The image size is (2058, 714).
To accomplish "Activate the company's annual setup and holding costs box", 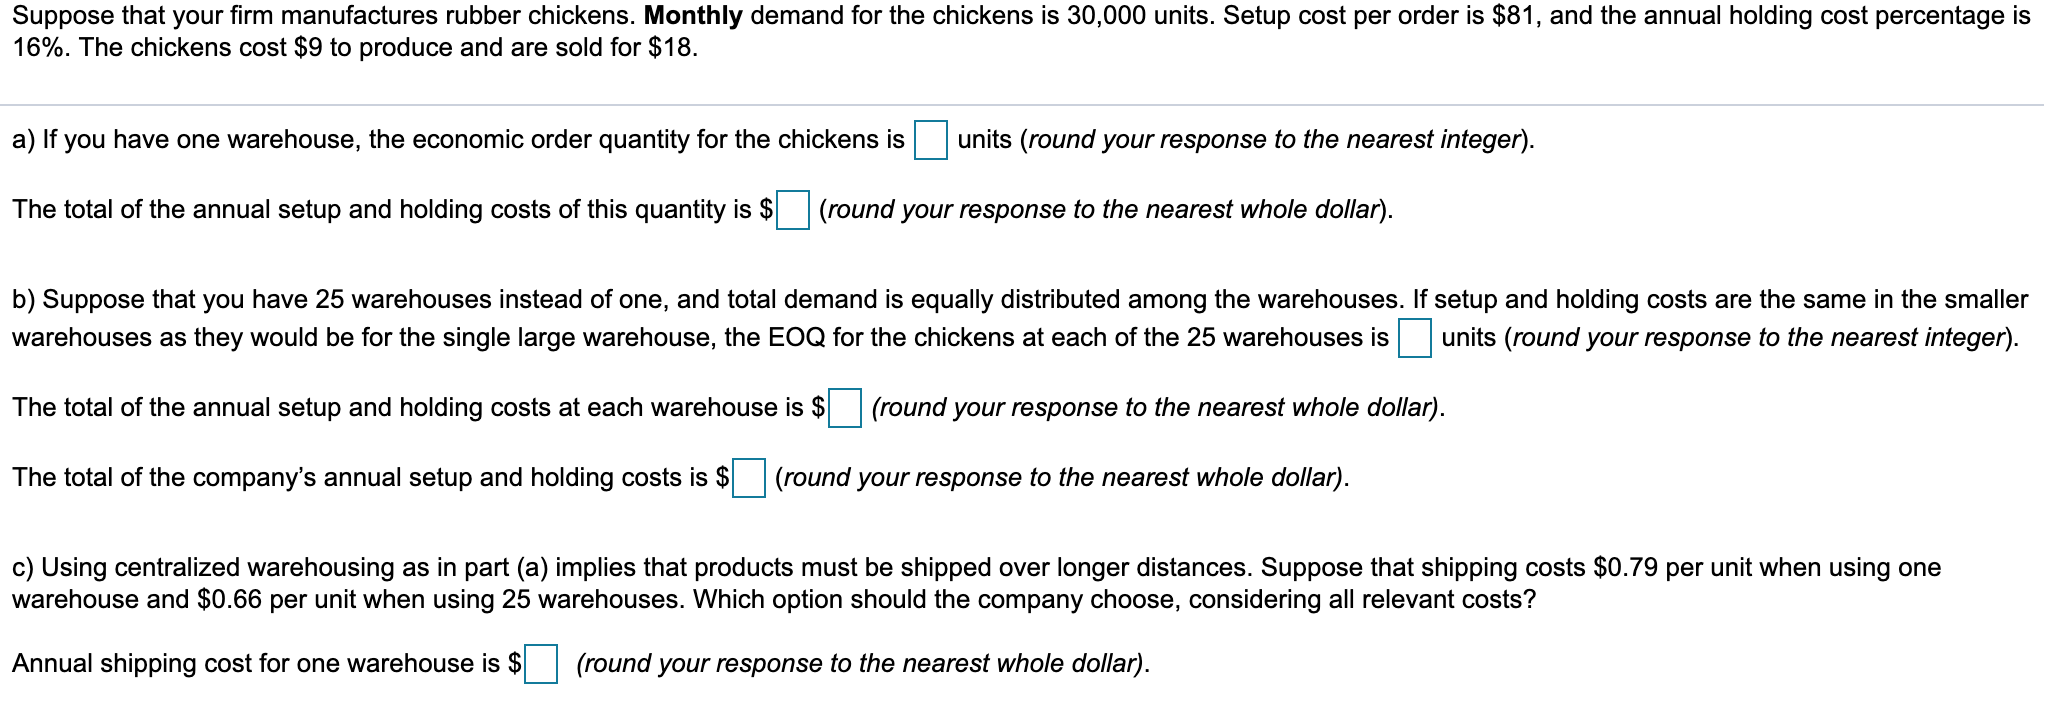I will pos(749,477).
